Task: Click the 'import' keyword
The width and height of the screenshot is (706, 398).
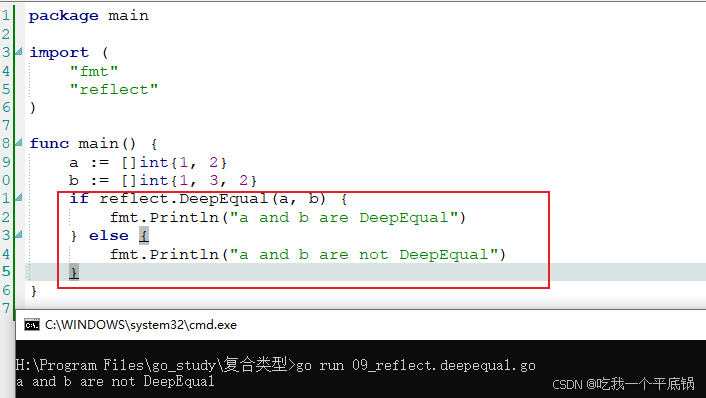Action: (x=59, y=53)
